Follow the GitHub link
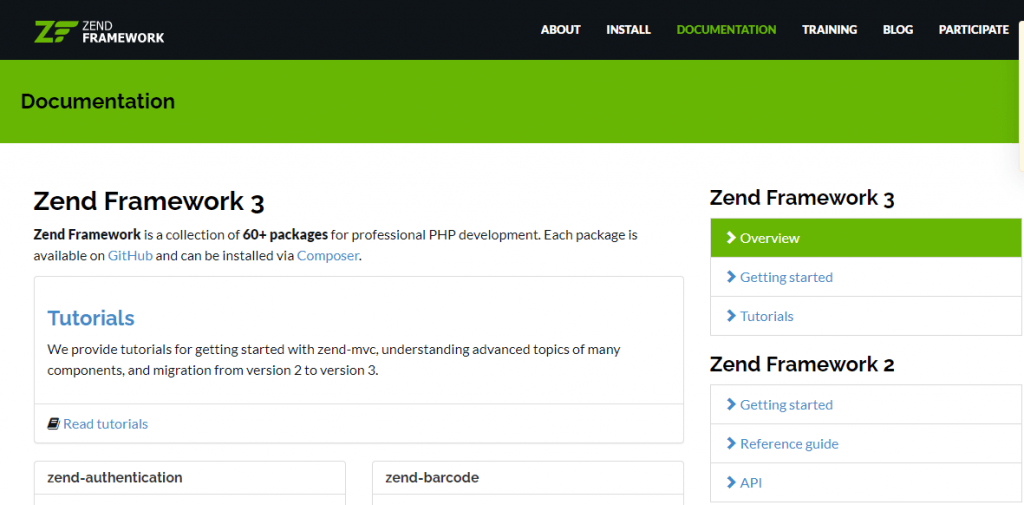The width and height of the screenshot is (1024, 505). click(x=131, y=255)
